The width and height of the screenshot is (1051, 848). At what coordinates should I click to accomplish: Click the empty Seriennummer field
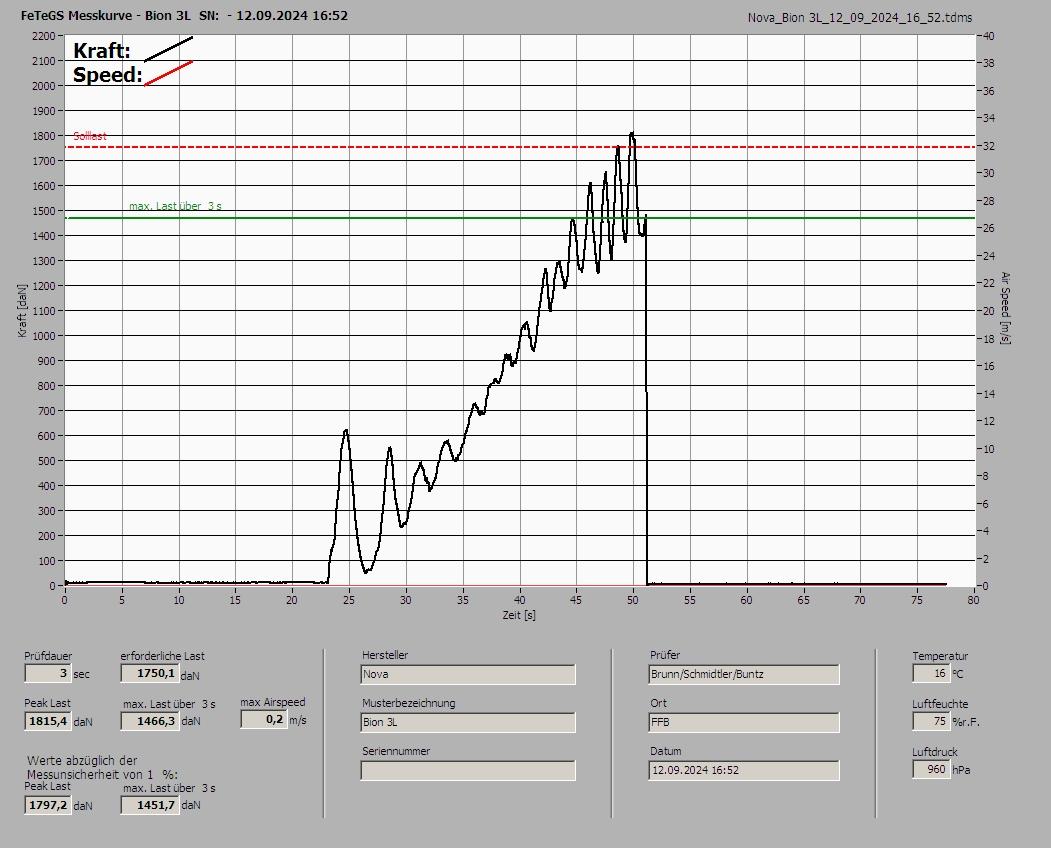click(468, 771)
